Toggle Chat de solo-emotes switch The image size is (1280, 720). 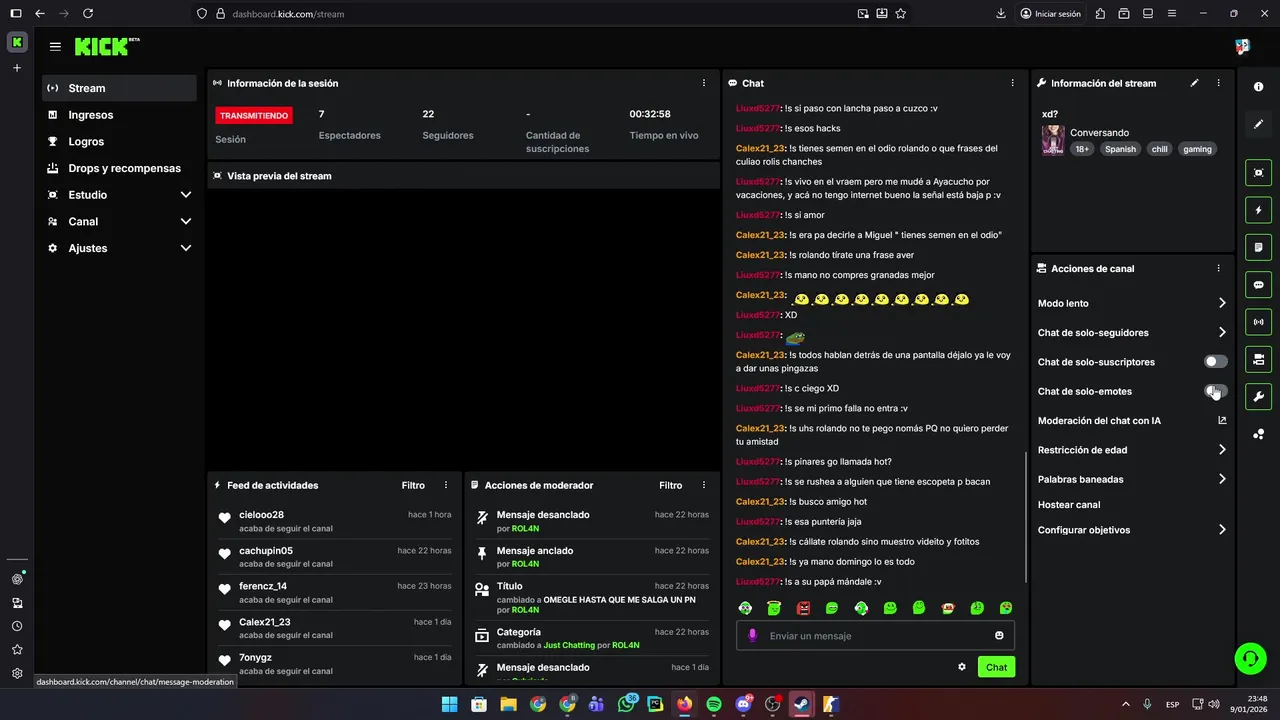tap(1216, 391)
